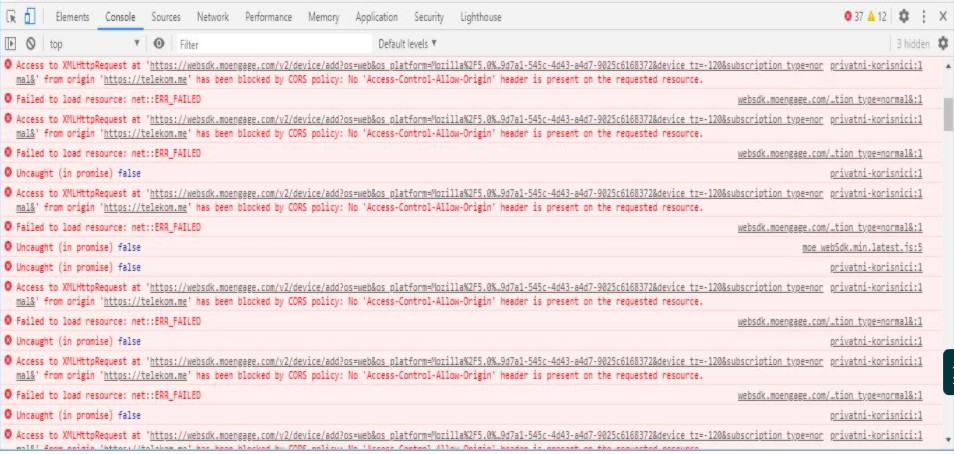
Task: Toggle the device toolbar icon
Action: point(30,17)
